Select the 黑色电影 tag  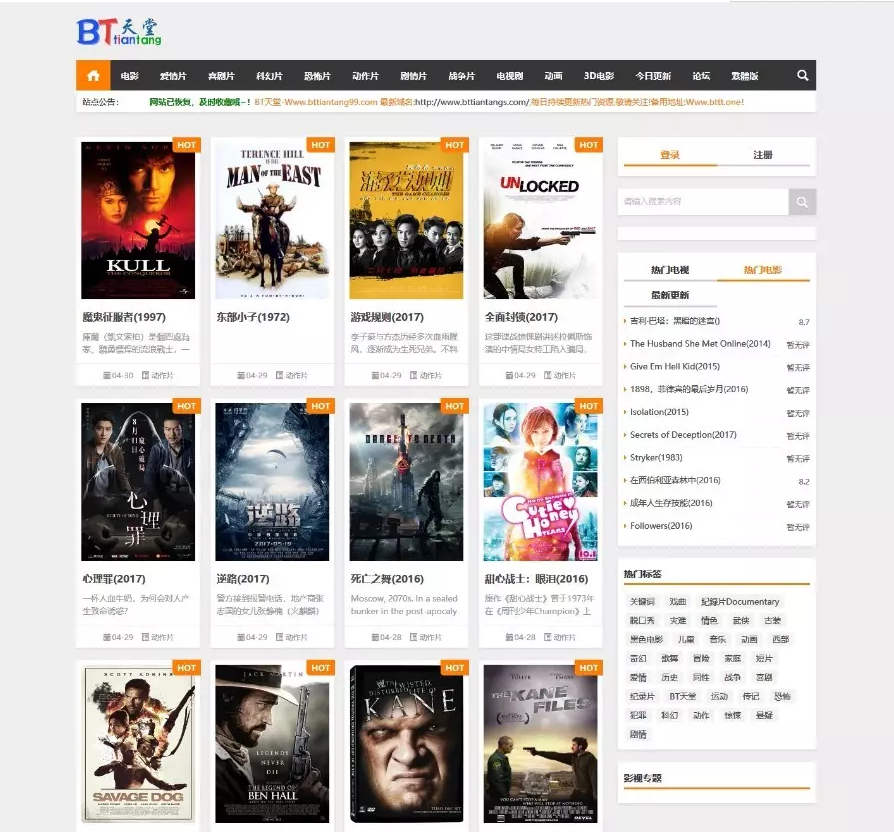tap(647, 639)
